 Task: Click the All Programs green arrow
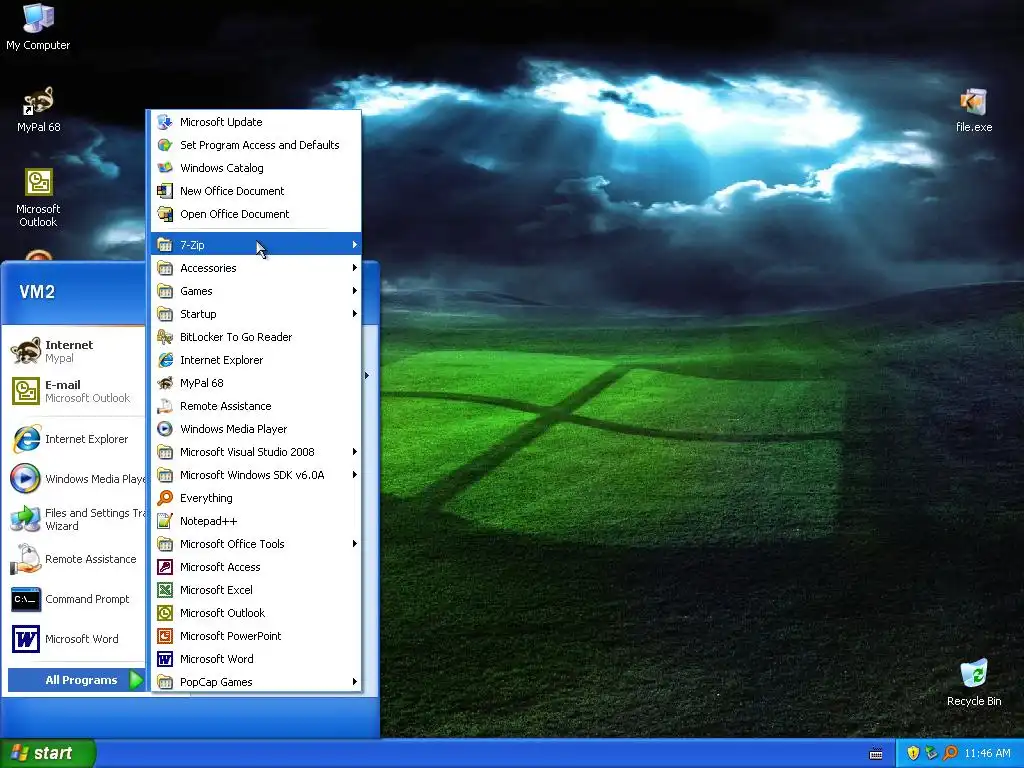(135, 680)
